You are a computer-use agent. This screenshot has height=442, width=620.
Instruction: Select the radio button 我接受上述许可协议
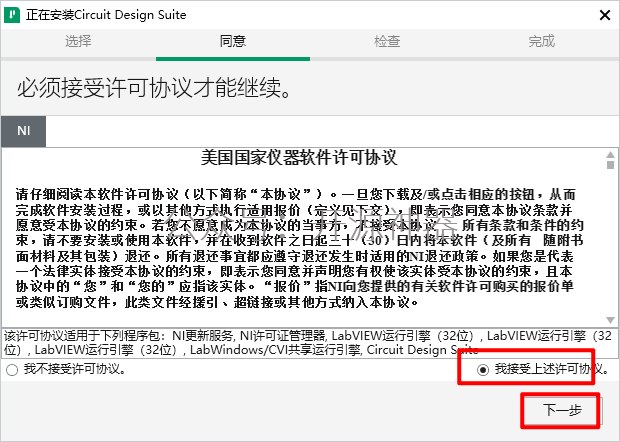point(483,370)
